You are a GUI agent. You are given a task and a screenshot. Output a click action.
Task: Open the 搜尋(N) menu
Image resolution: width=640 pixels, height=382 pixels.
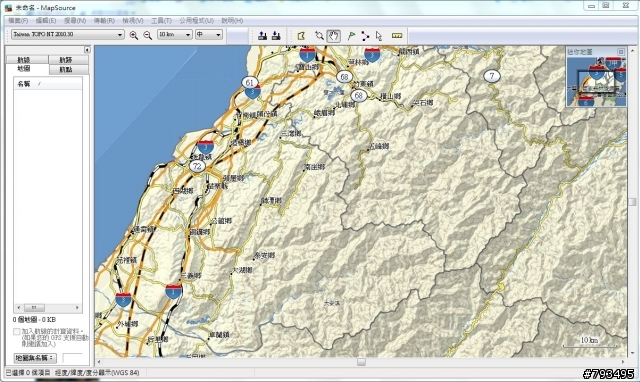(x=75, y=20)
